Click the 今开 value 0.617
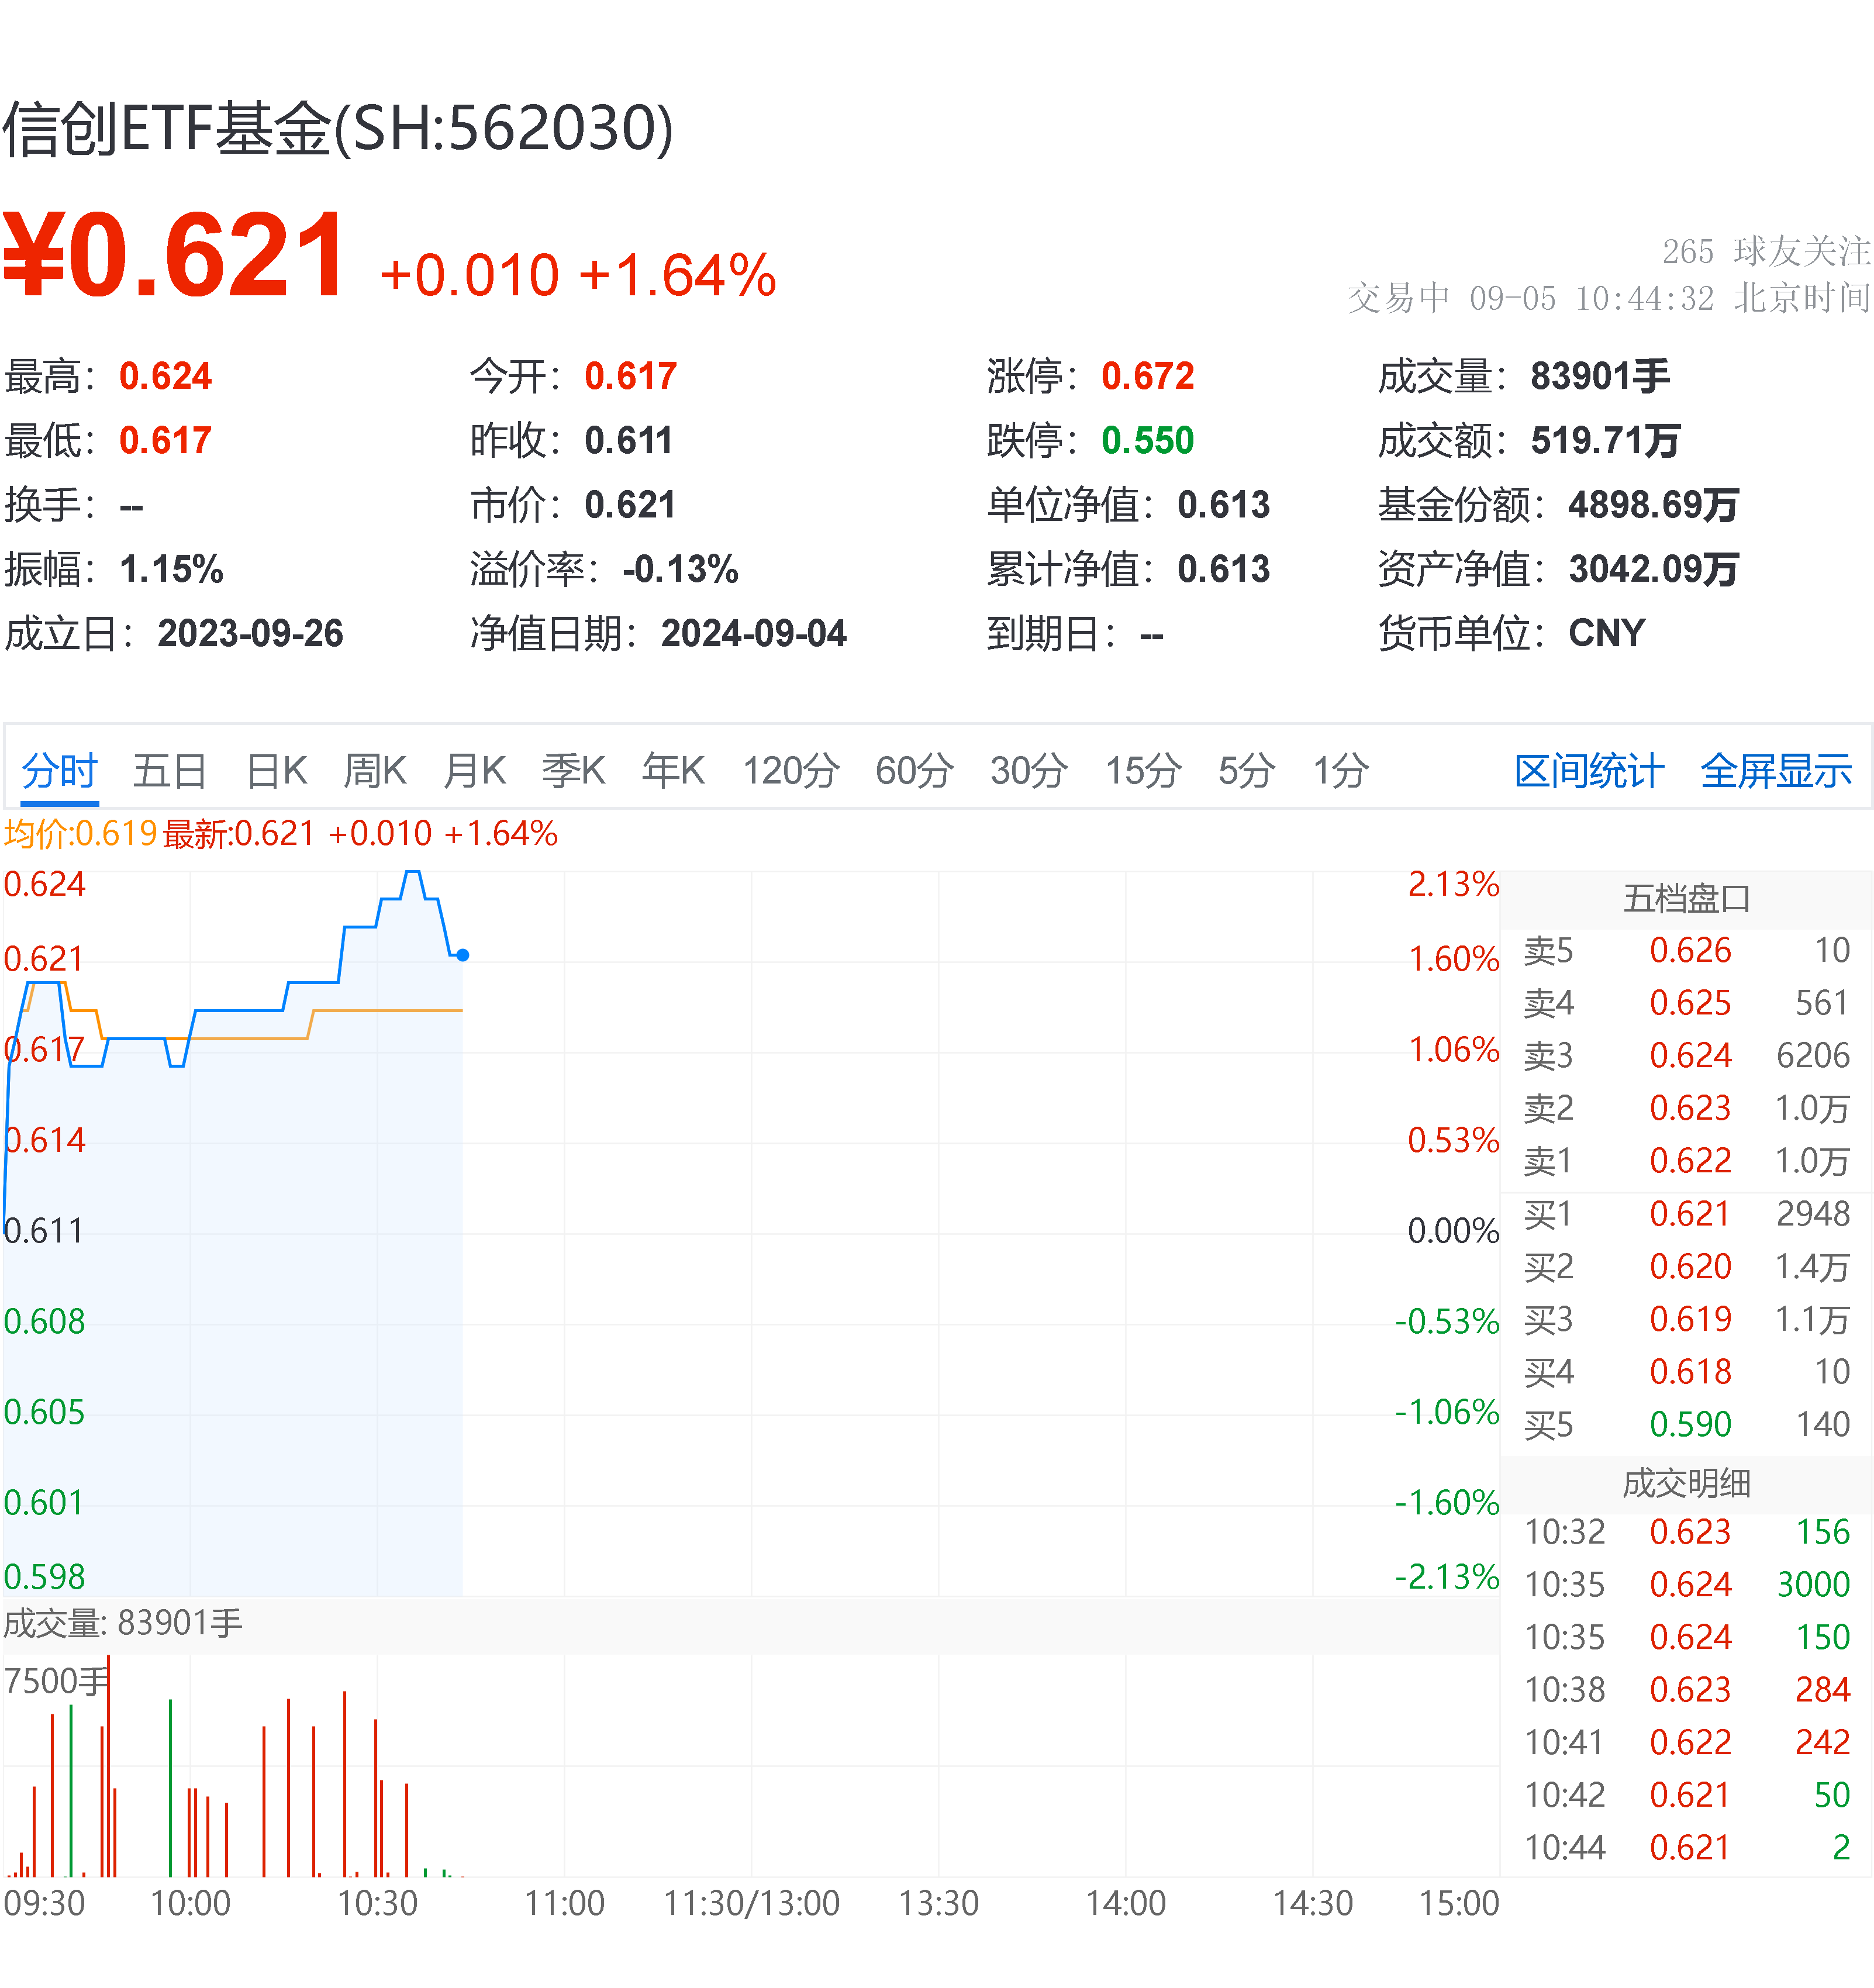The height and width of the screenshot is (1988, 1874). 631,377
